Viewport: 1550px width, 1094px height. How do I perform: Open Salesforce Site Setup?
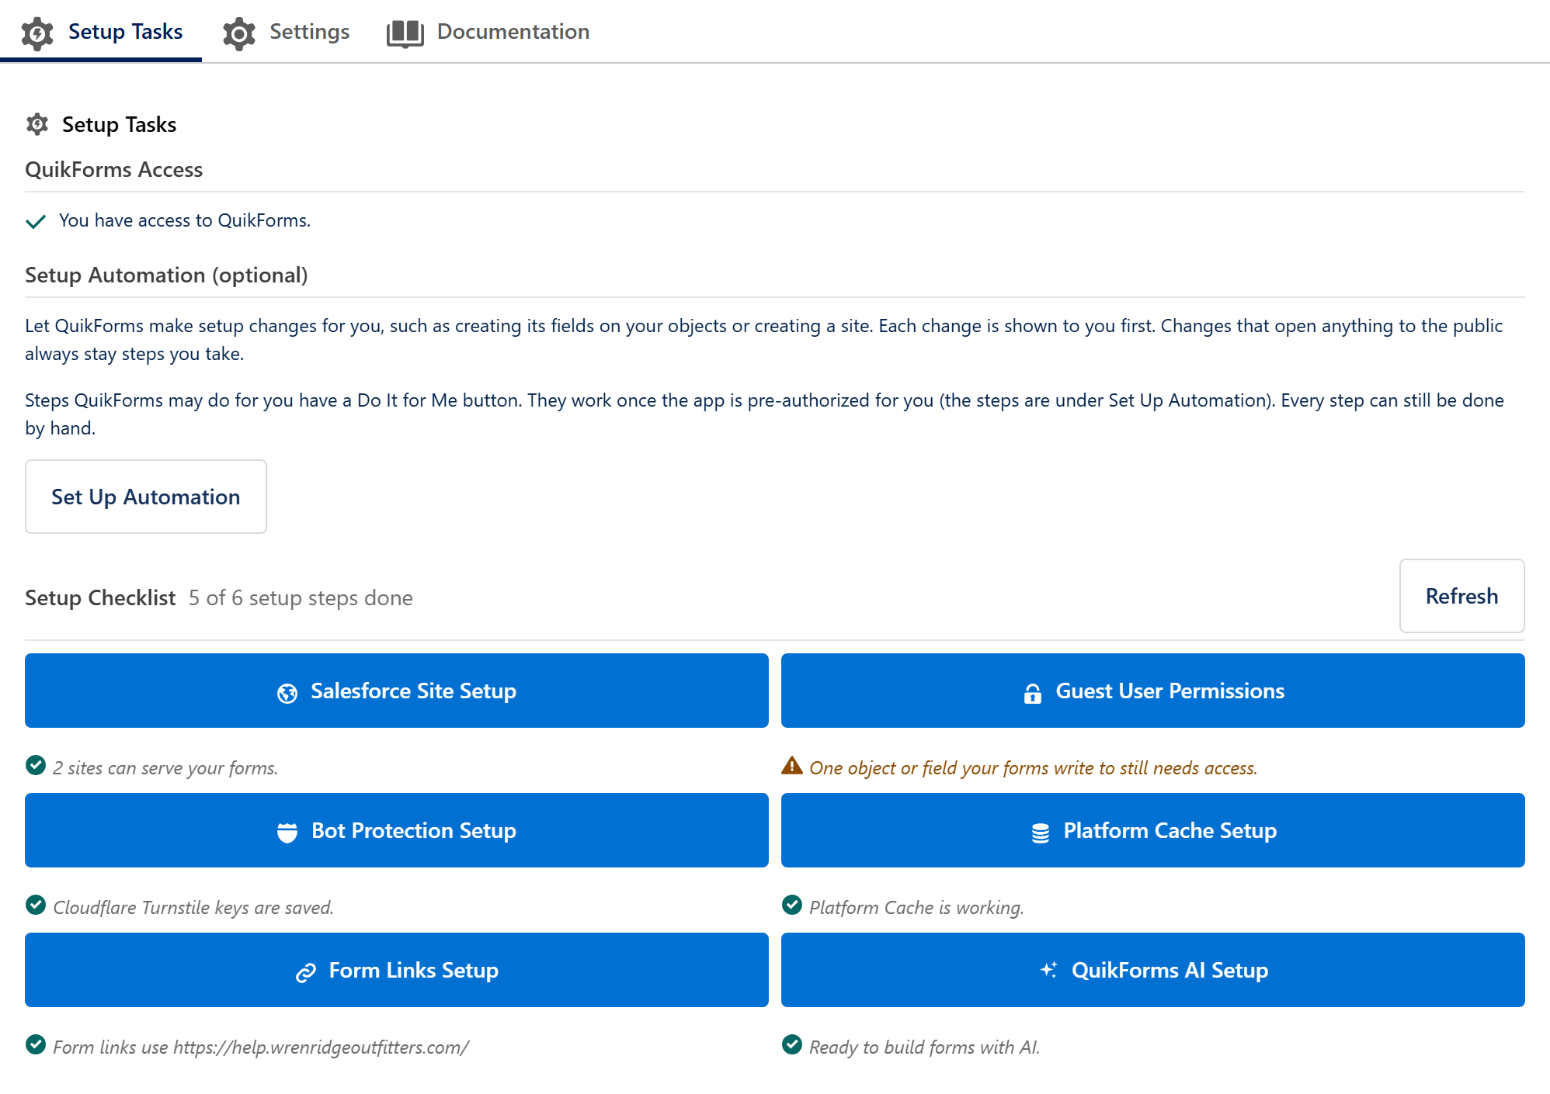[397, 691]
